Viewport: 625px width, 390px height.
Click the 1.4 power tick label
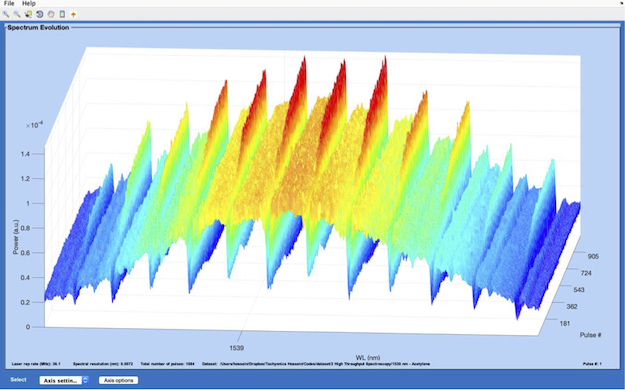coord(25,154)
